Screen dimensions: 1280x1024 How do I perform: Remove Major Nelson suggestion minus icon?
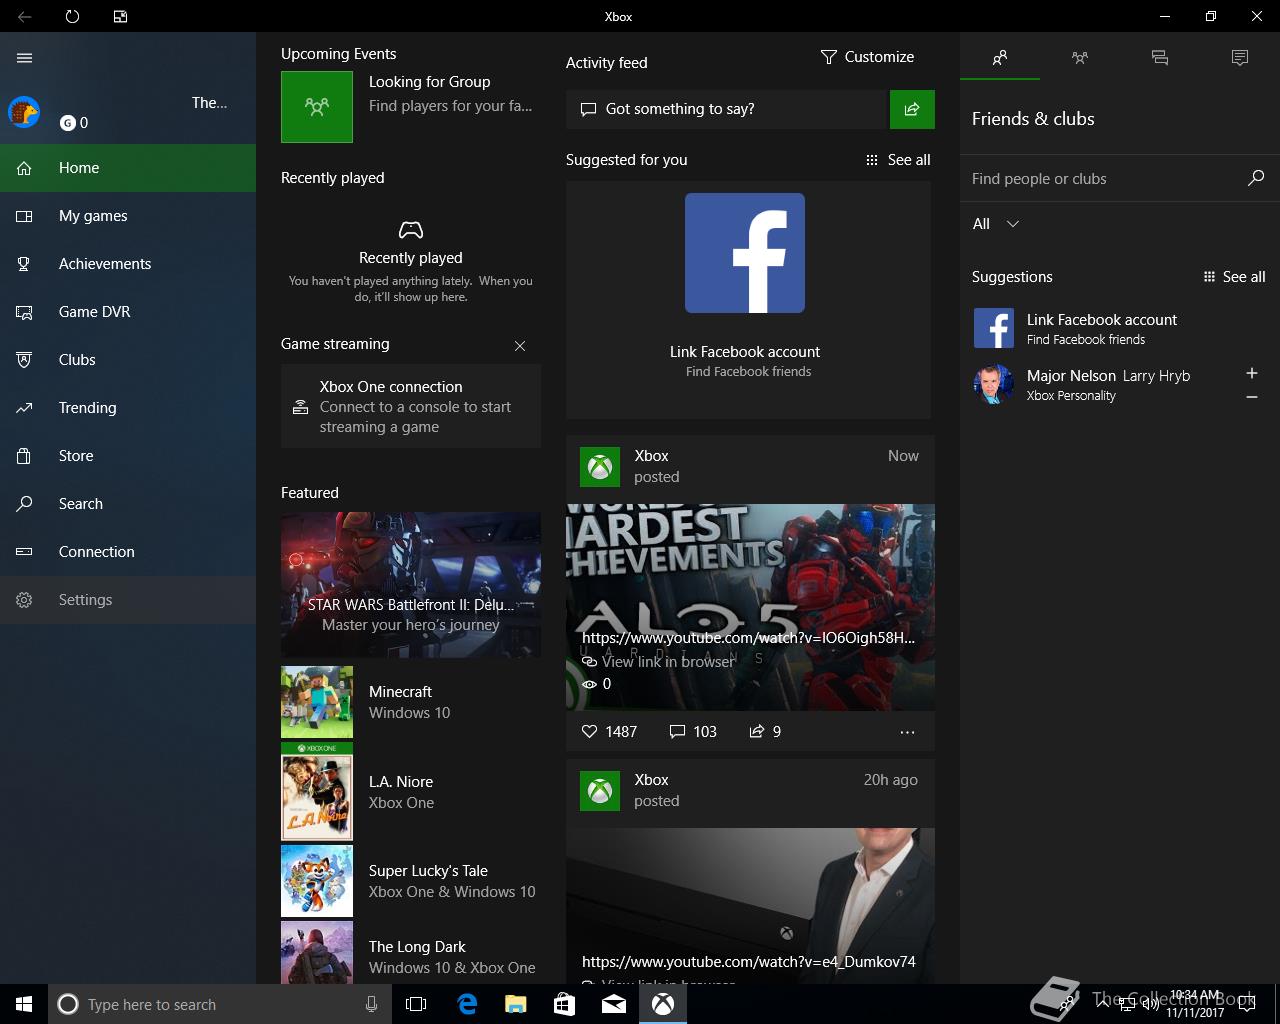[1252, 397]
